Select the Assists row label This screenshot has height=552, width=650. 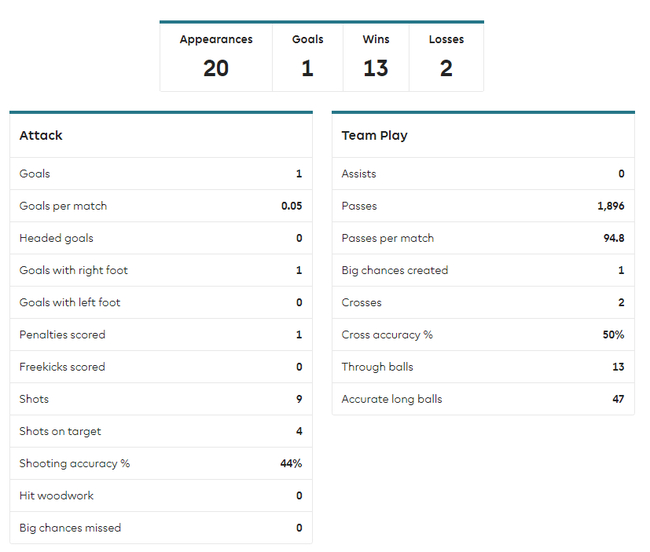click(359, 174)
